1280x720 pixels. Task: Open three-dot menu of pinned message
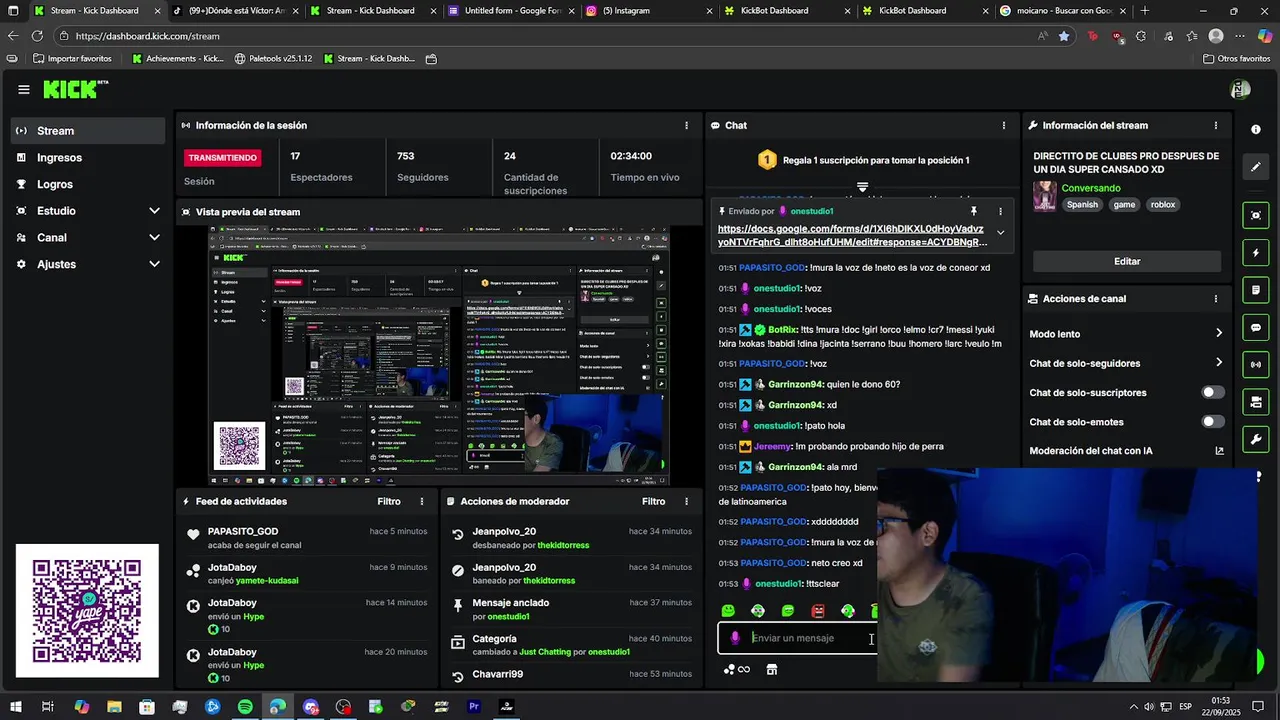point(1000,211)
